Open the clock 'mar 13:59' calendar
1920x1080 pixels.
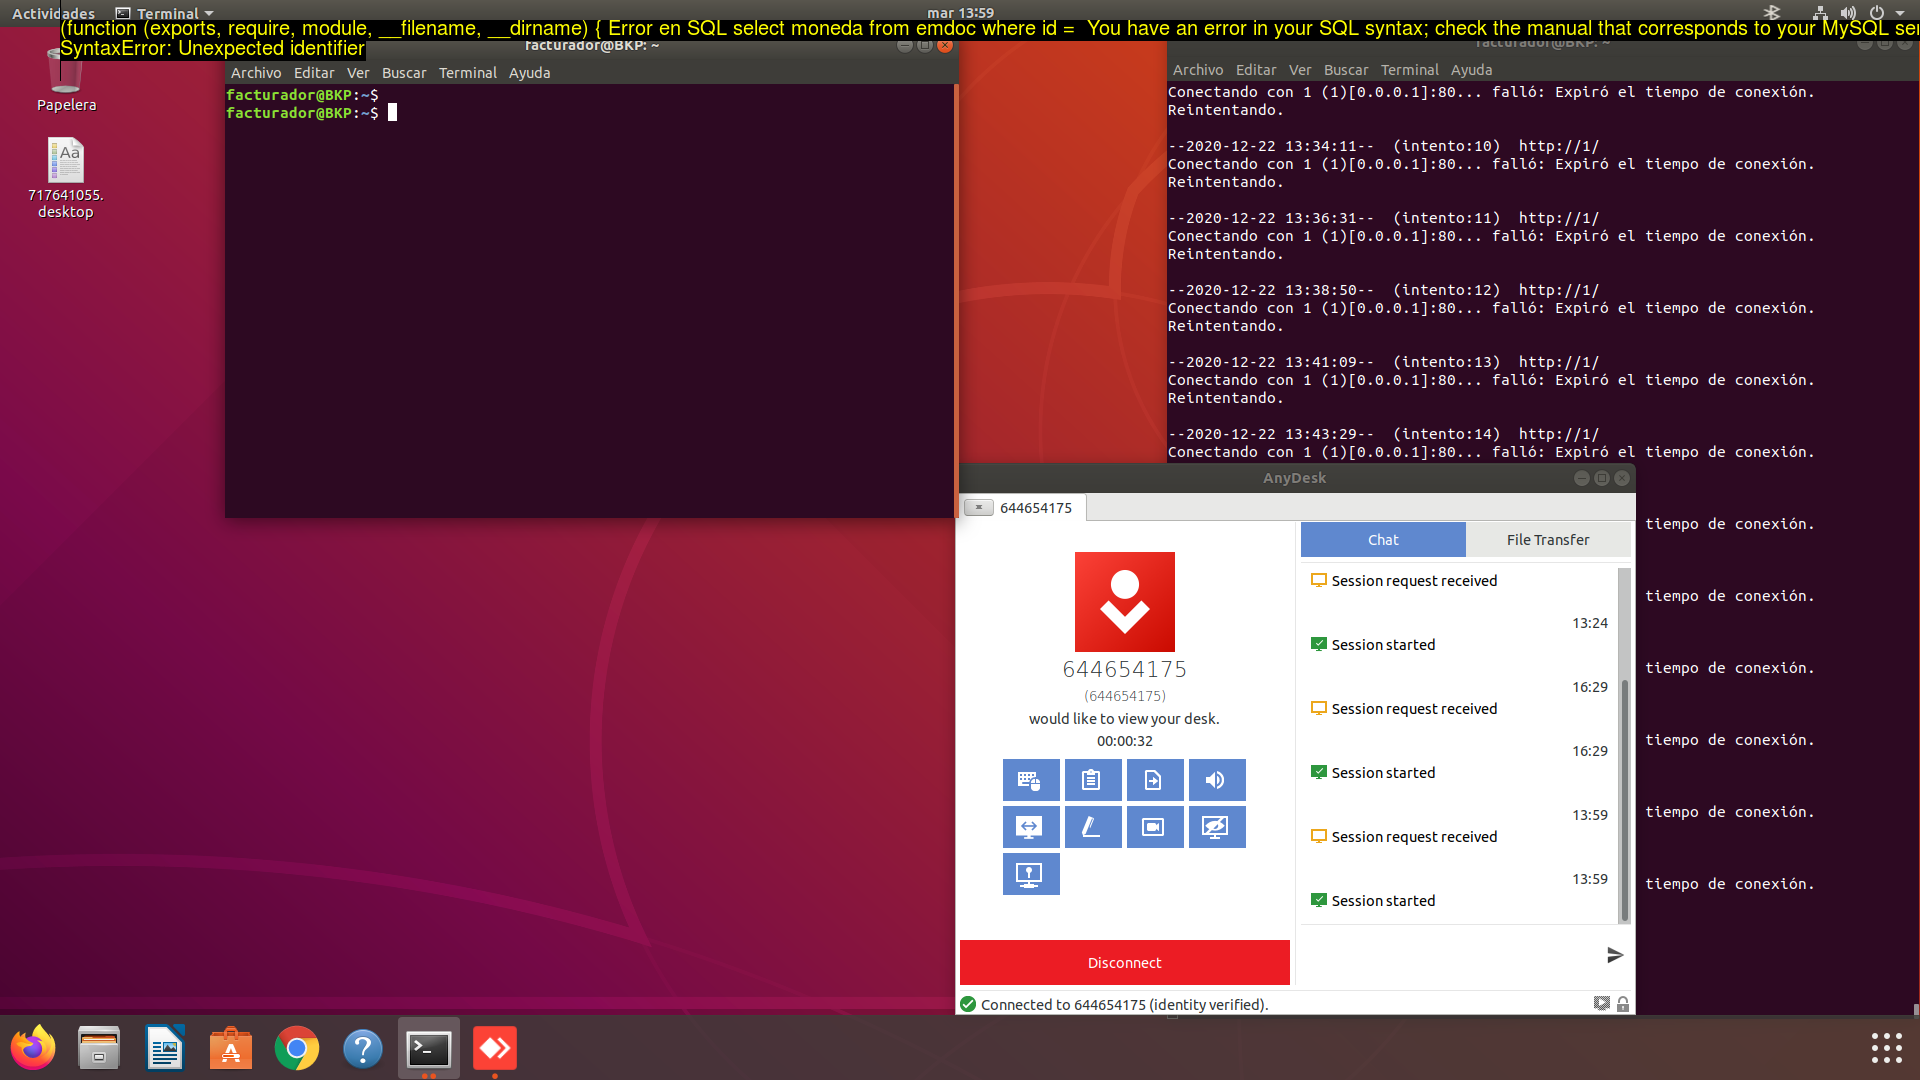pyautogui.click(x=960, y=13)
